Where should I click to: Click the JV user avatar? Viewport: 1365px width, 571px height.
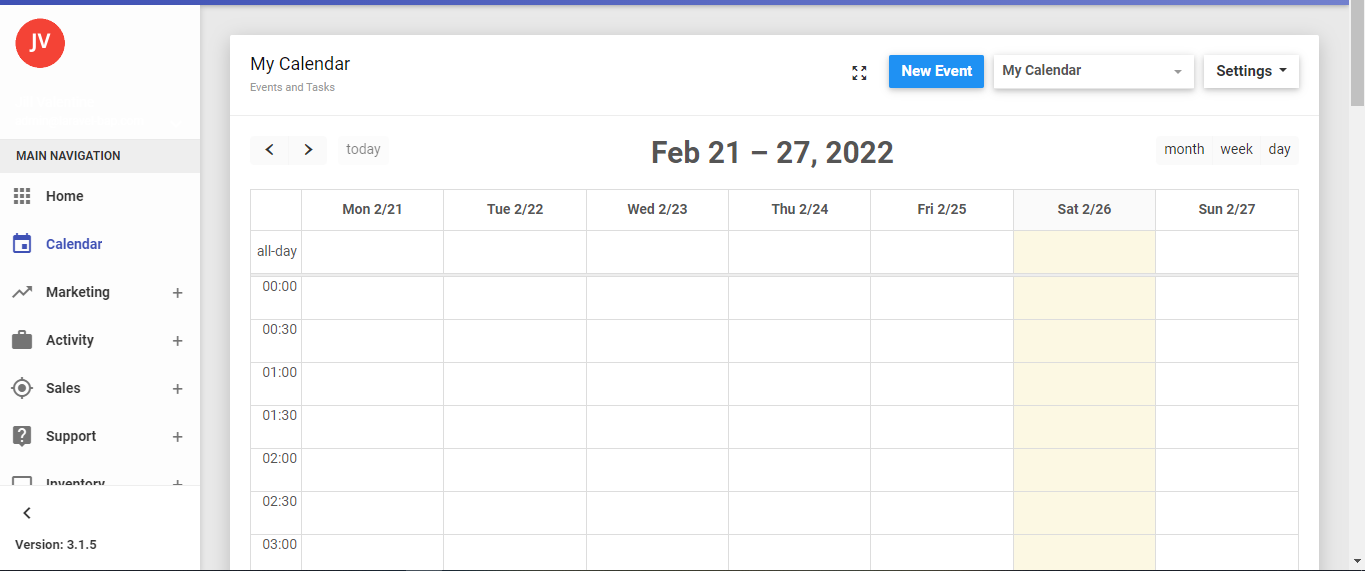pyautogui.click(x=40, y=42)
